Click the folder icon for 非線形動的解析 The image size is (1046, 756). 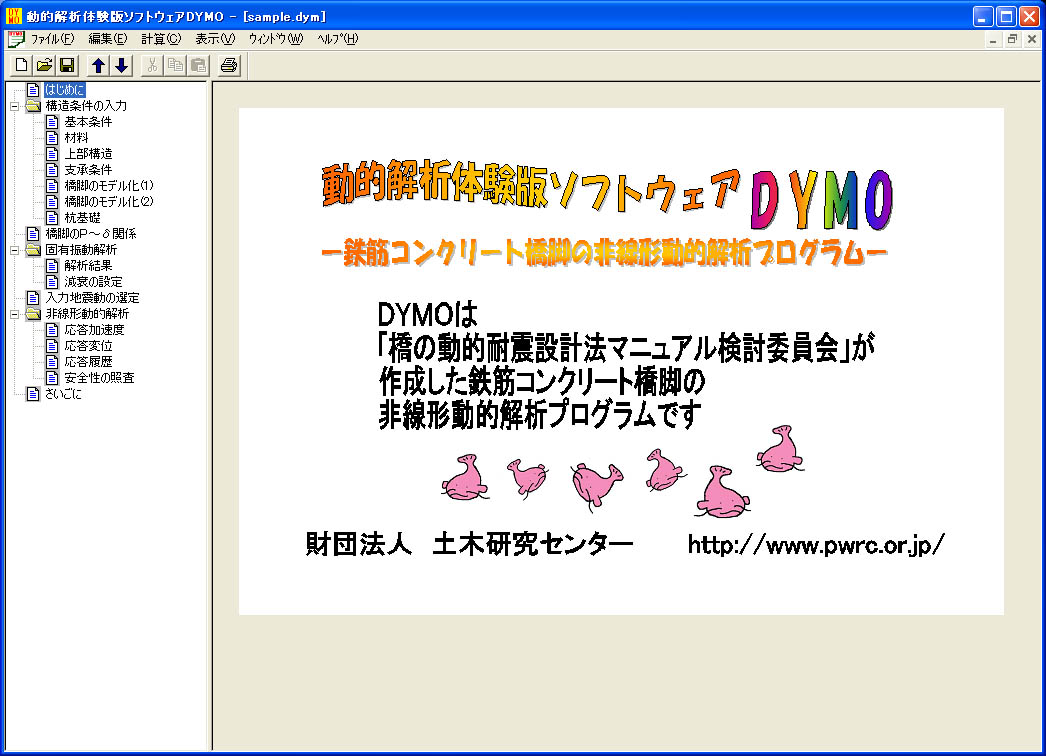pos(33,314)
